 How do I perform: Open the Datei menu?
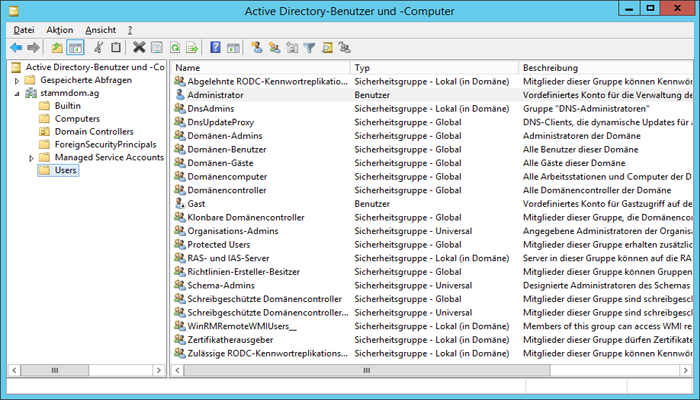[24, 30]
